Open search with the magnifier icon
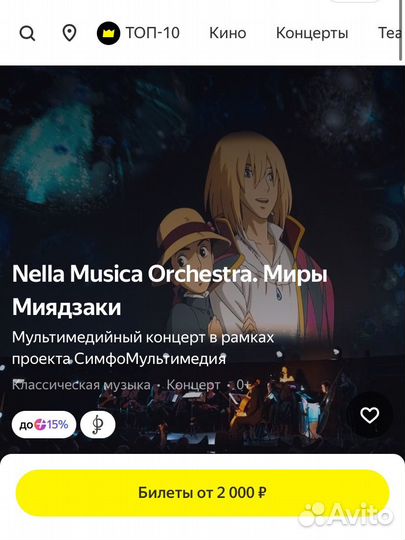The image size is (405, 540). point(27,34)
